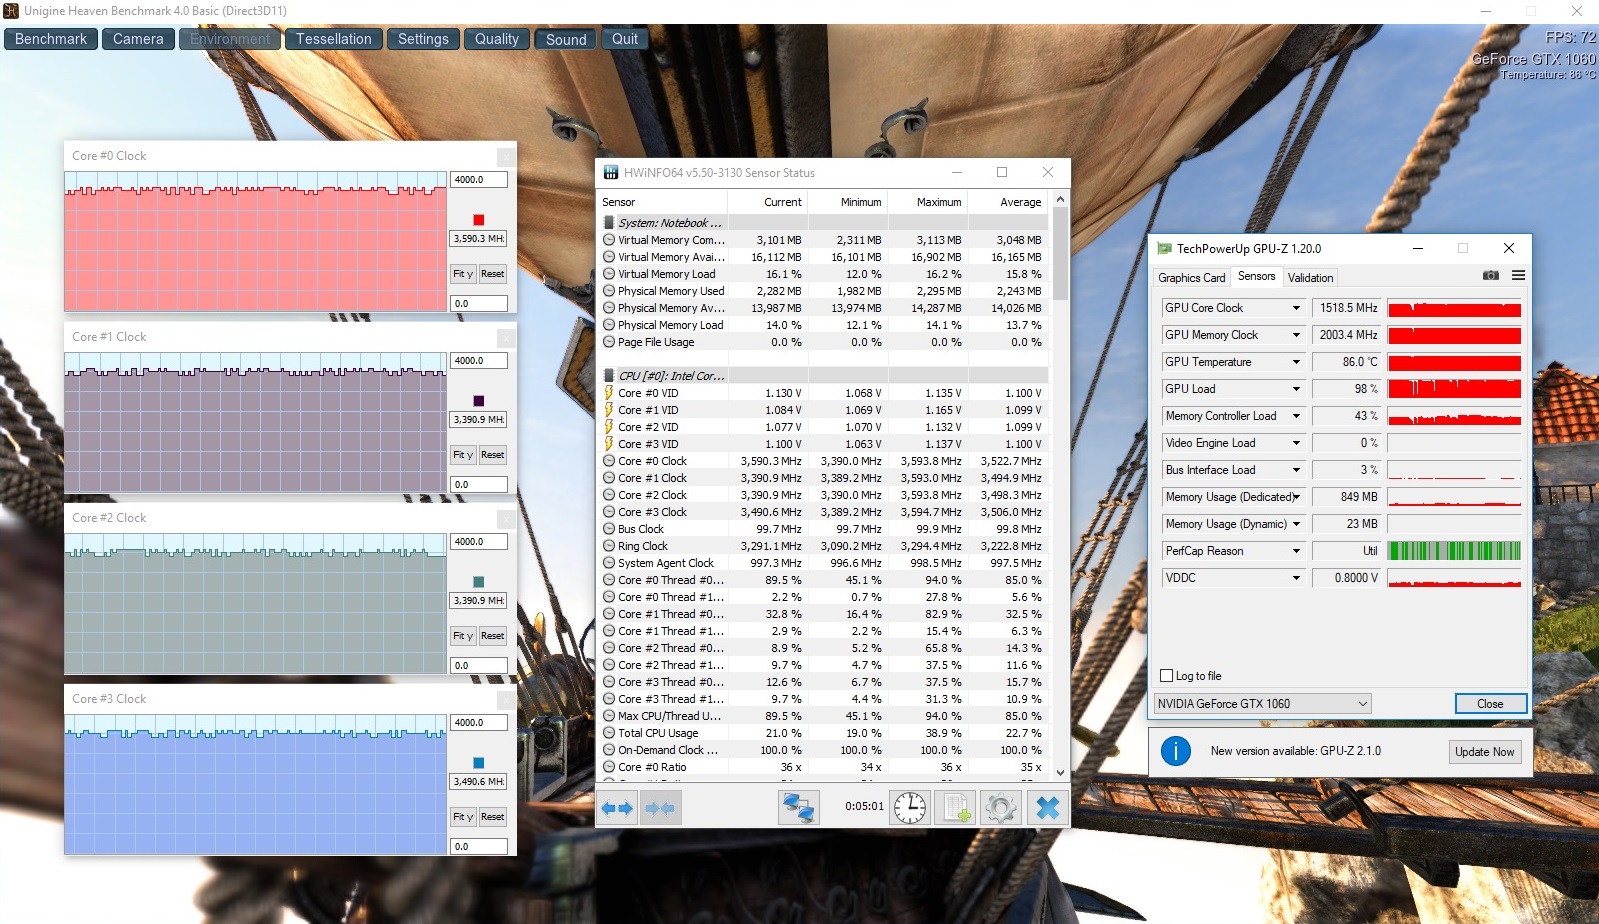
Task: Open the Quality menu in Heaven
Action: point(497,39)
